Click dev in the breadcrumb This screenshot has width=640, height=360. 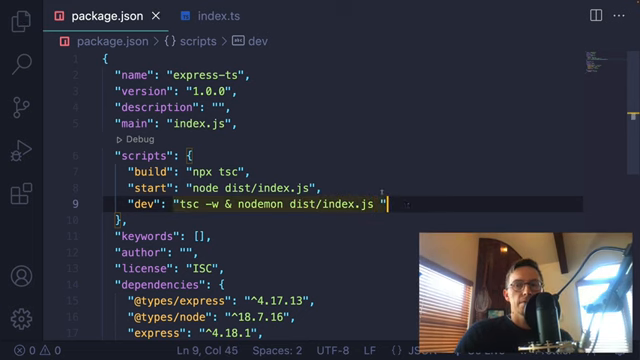point(258,41)
